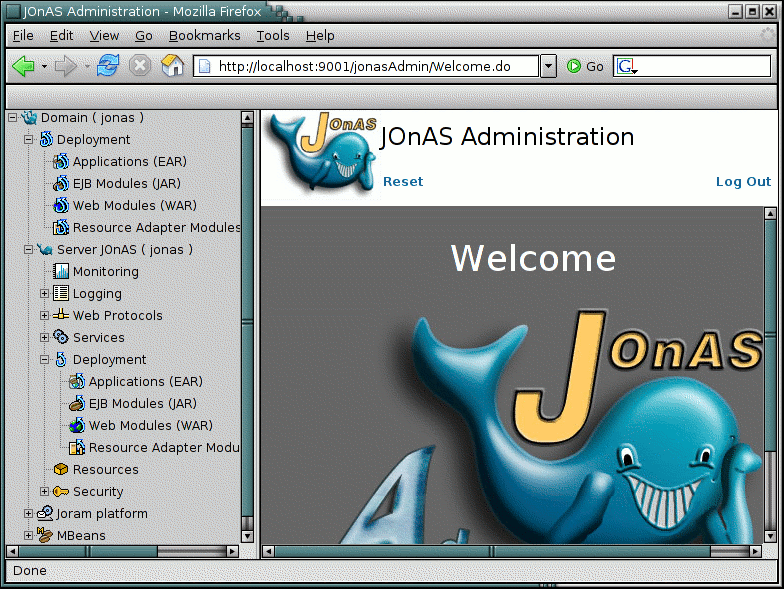The image size is (784, 589).
Task: Click the tree panel vertical scrollbar down arrow
Action: 247,536
